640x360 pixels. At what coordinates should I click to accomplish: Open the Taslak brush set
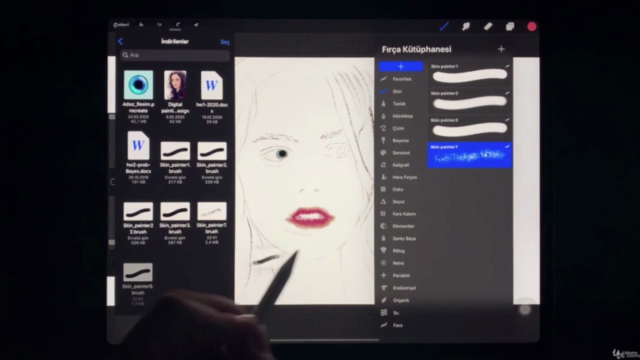point(401,104)
